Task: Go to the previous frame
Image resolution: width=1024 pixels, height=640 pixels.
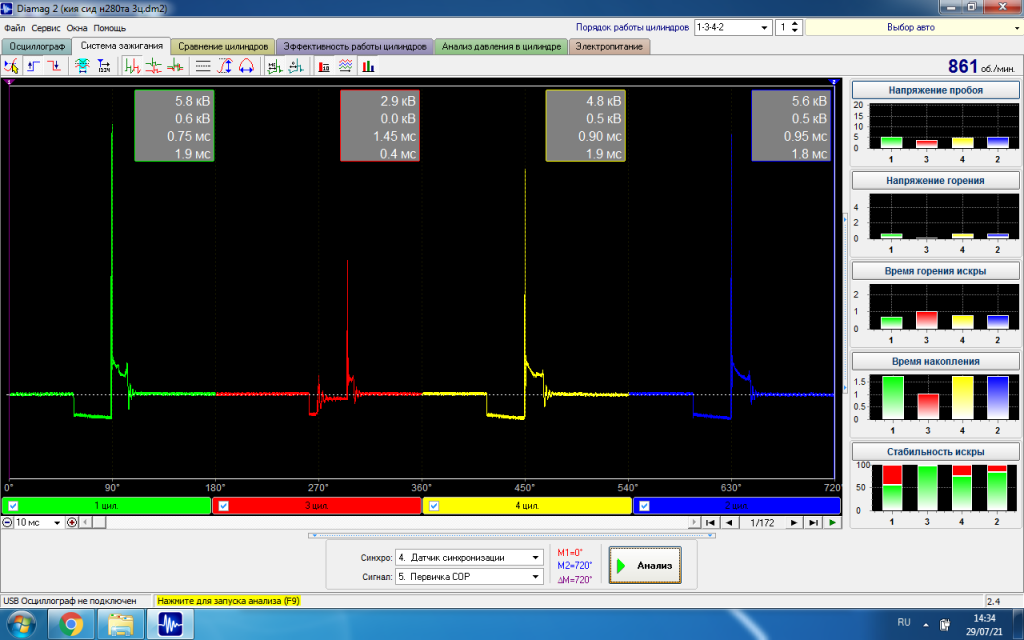Action: click(729, 522)
